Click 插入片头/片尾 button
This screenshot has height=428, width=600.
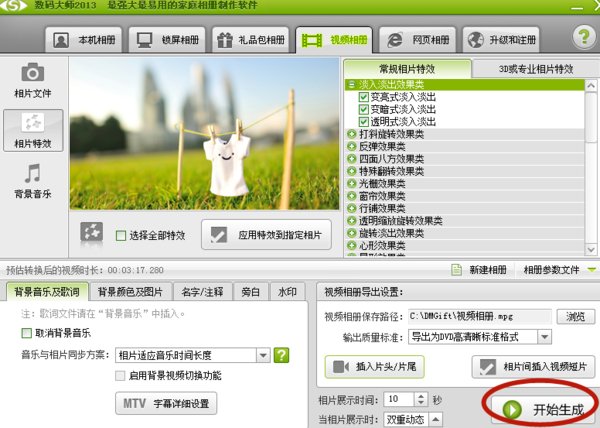pos(375,367)
